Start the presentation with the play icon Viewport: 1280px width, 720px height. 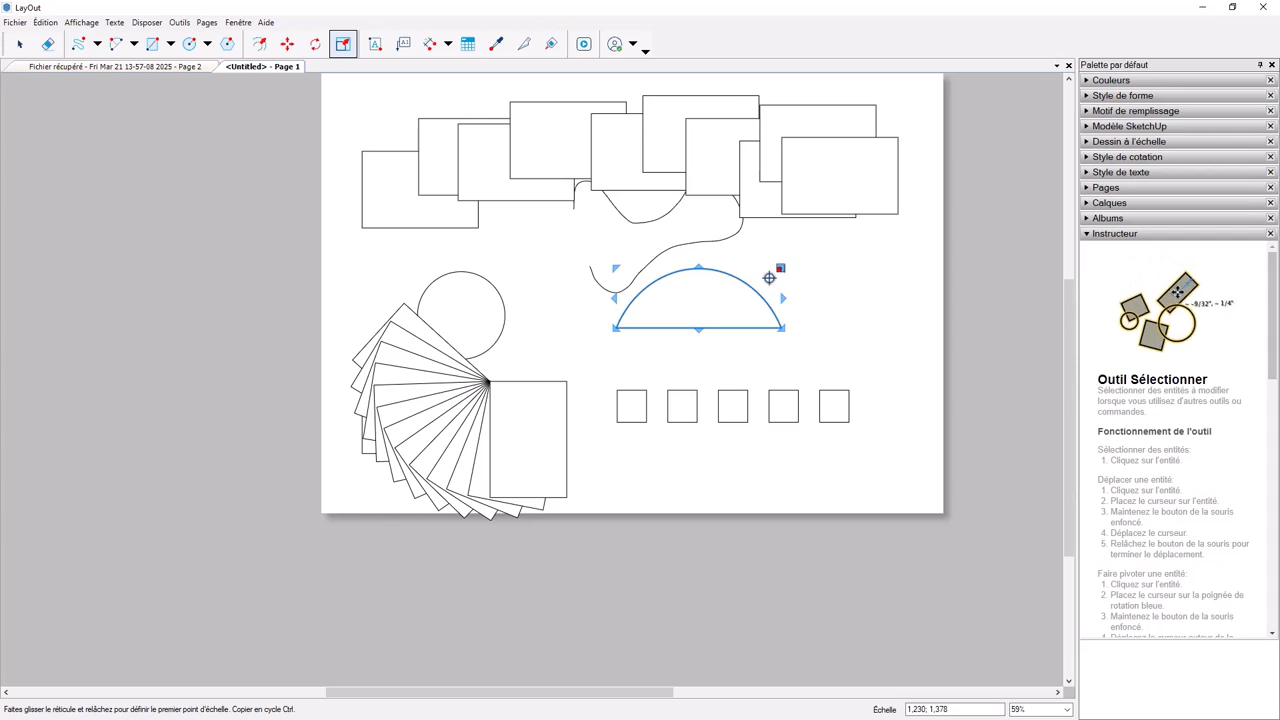584,43
